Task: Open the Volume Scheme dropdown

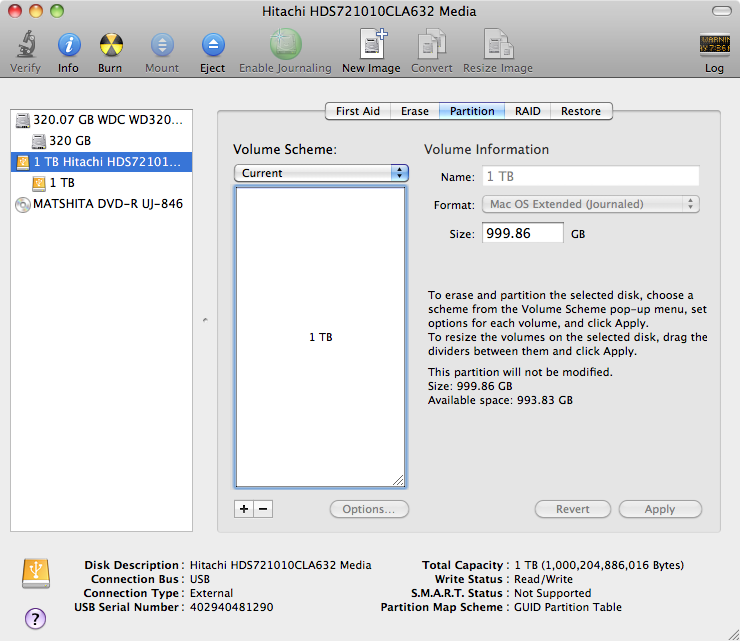Action: click(321, 173)
